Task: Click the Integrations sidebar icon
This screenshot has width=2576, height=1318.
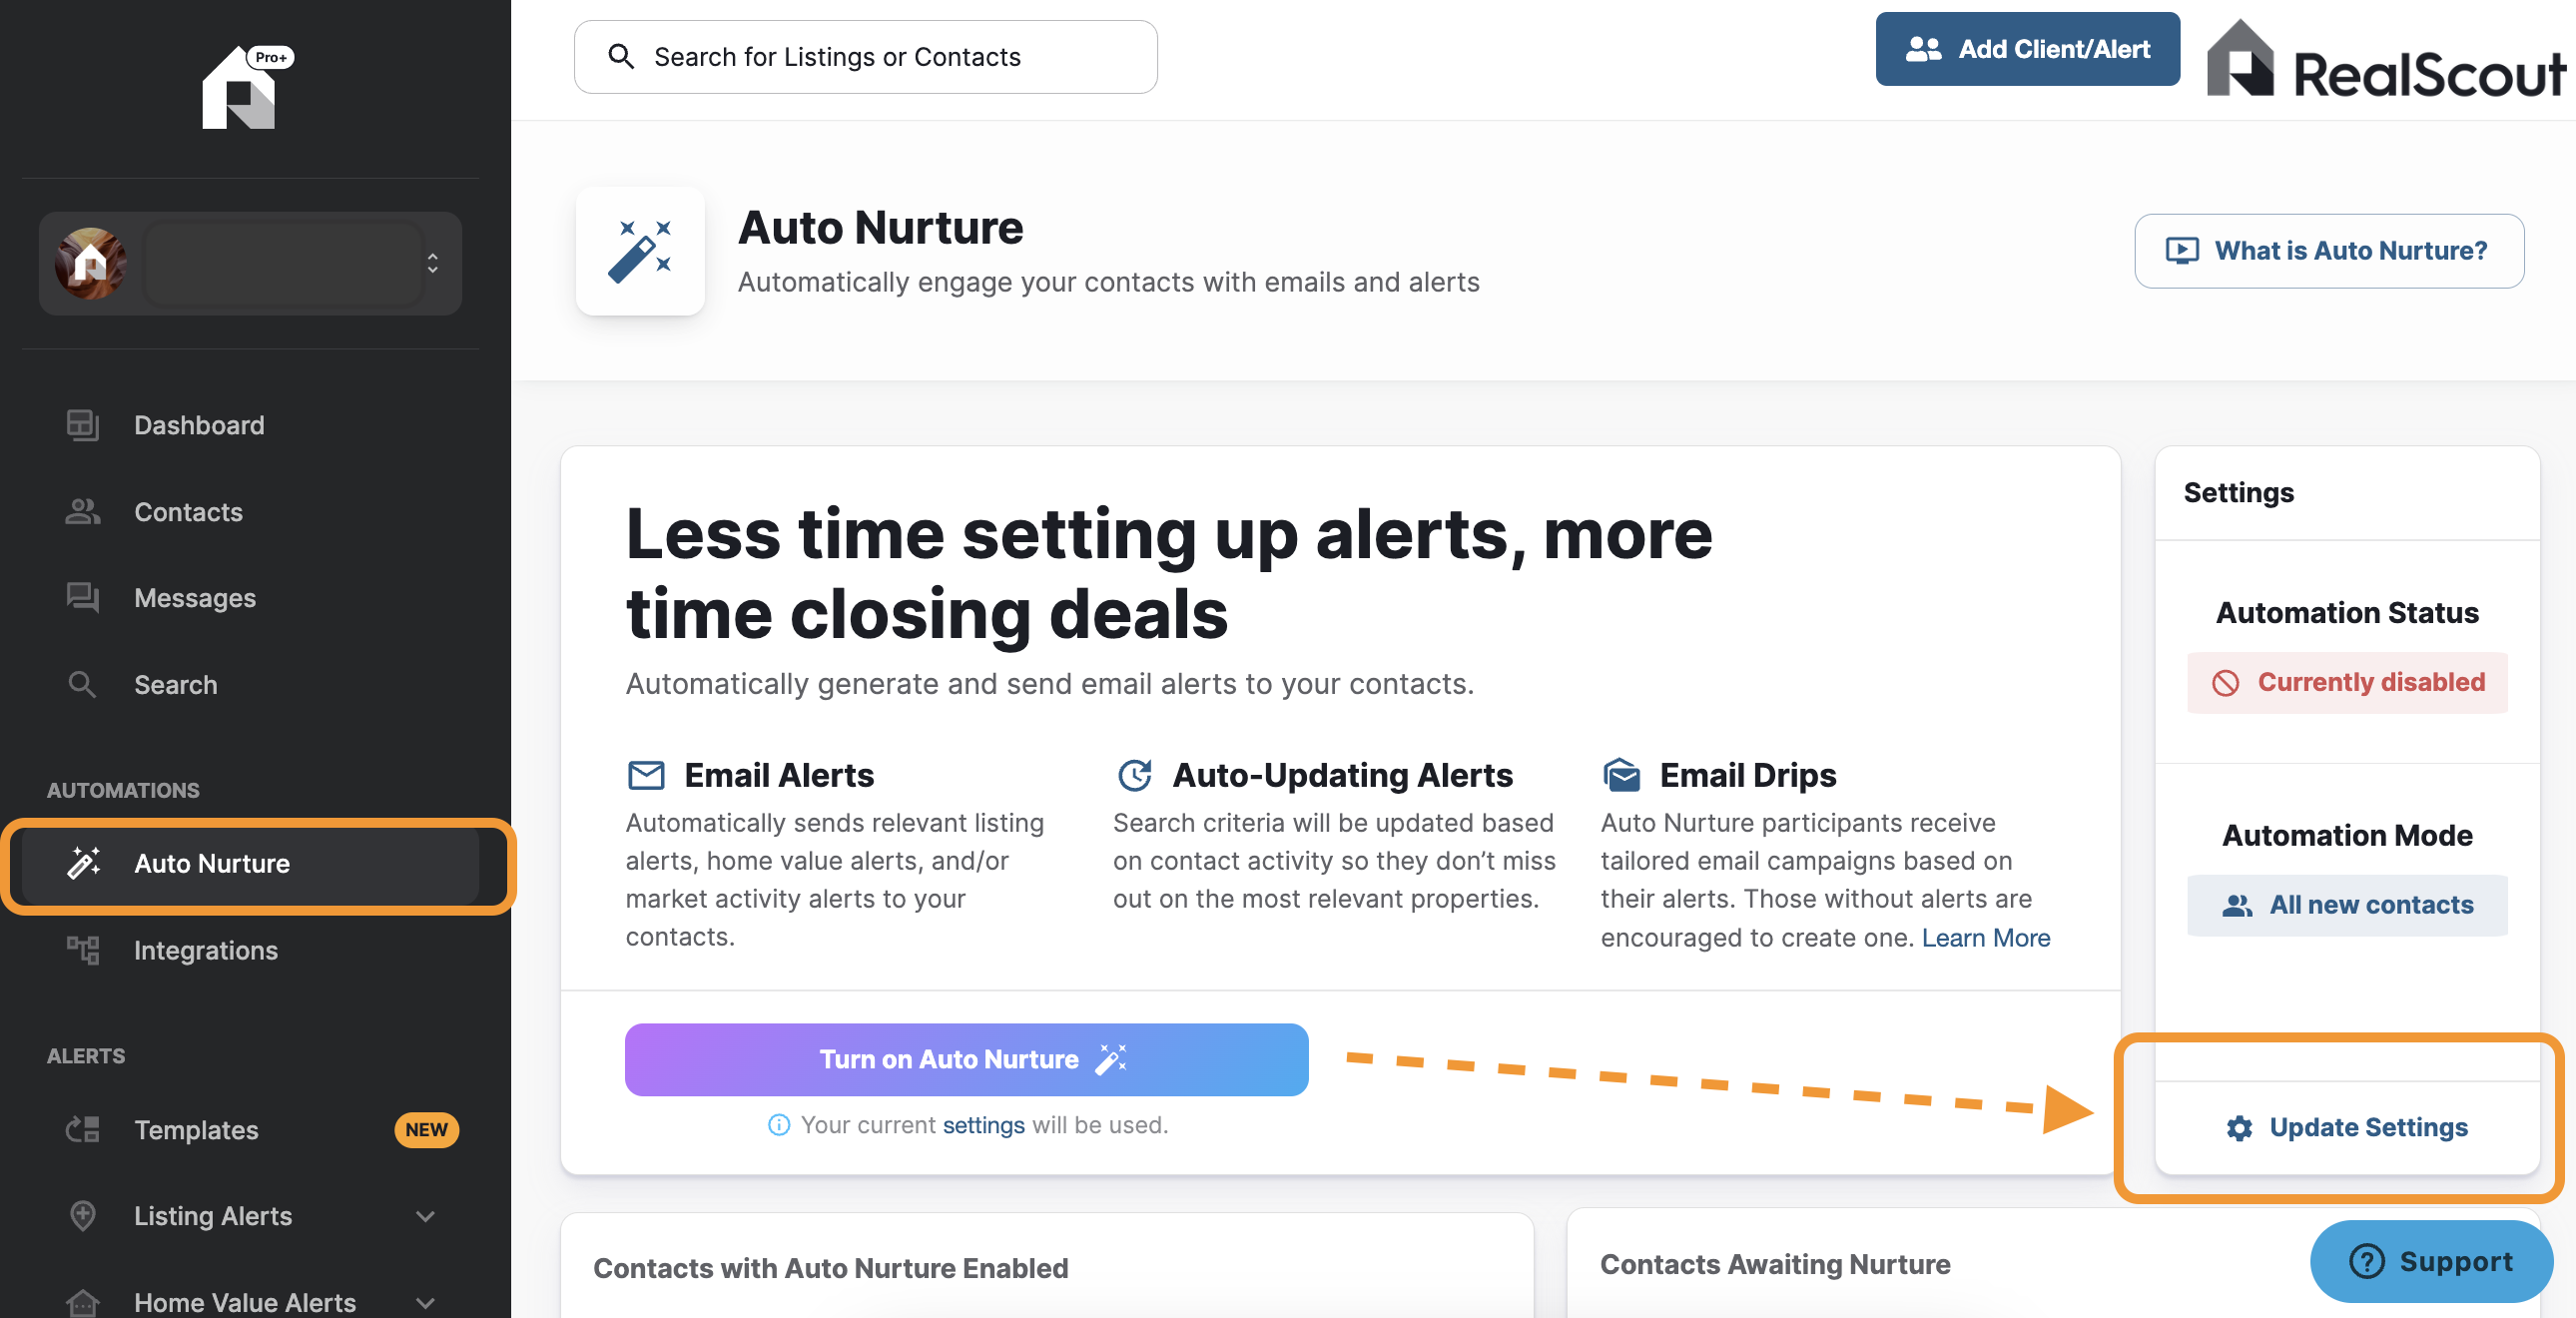Action: [x=83, y=950]
